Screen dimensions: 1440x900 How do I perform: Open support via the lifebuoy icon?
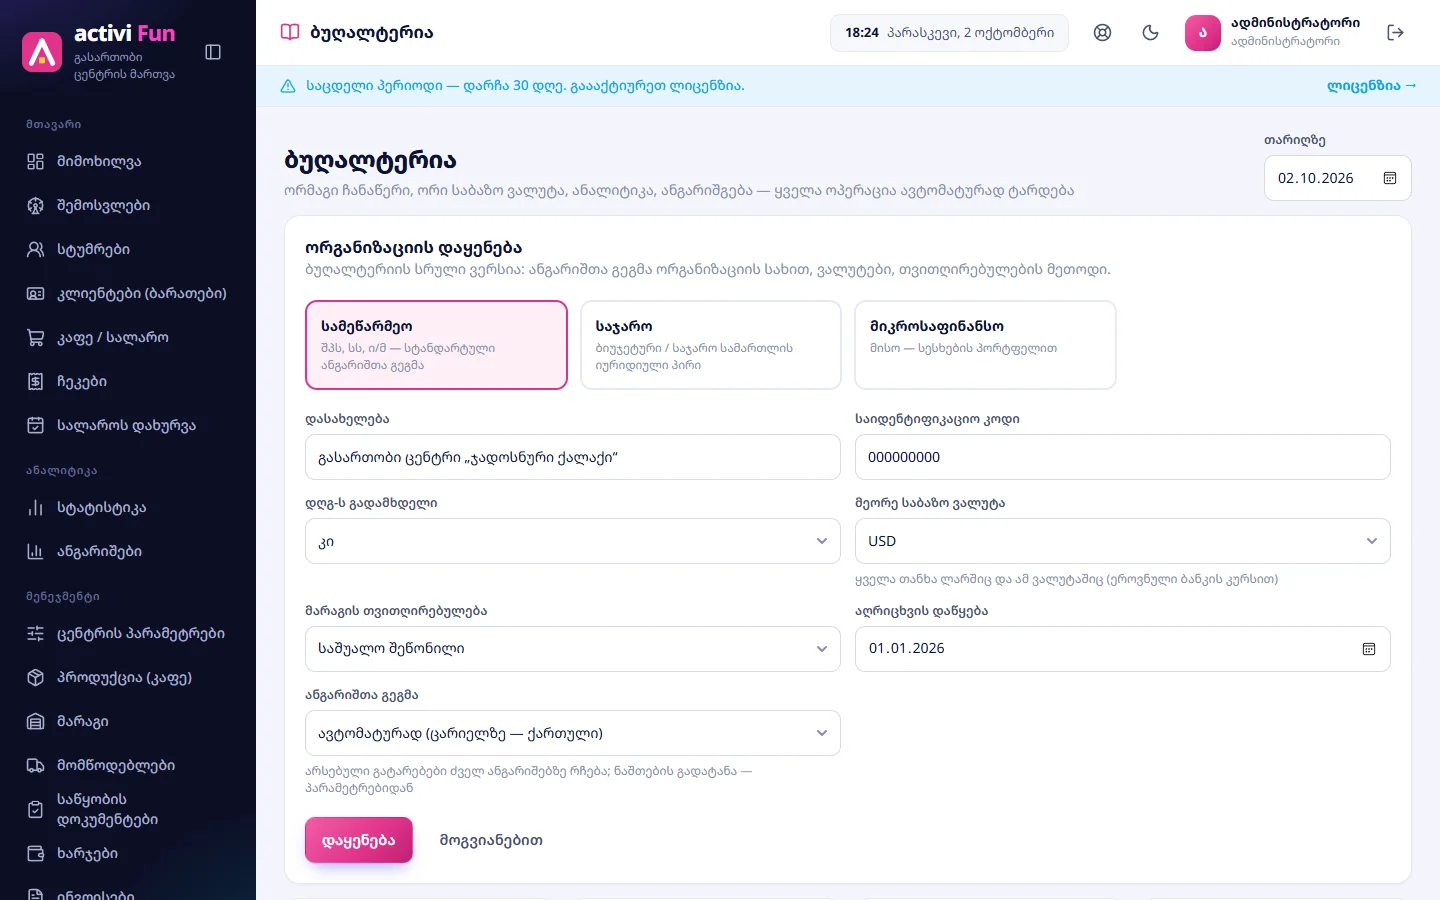1102,33
